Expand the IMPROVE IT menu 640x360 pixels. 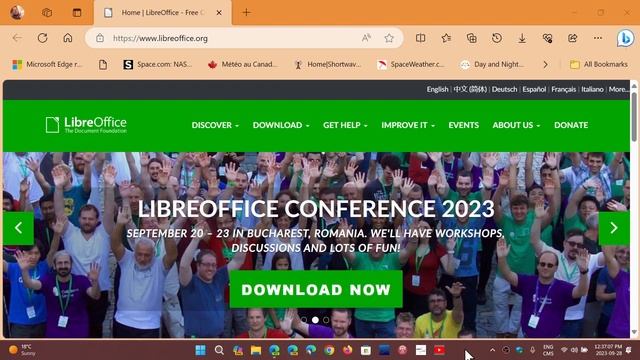pyautogui.click(x=408, y=125)
